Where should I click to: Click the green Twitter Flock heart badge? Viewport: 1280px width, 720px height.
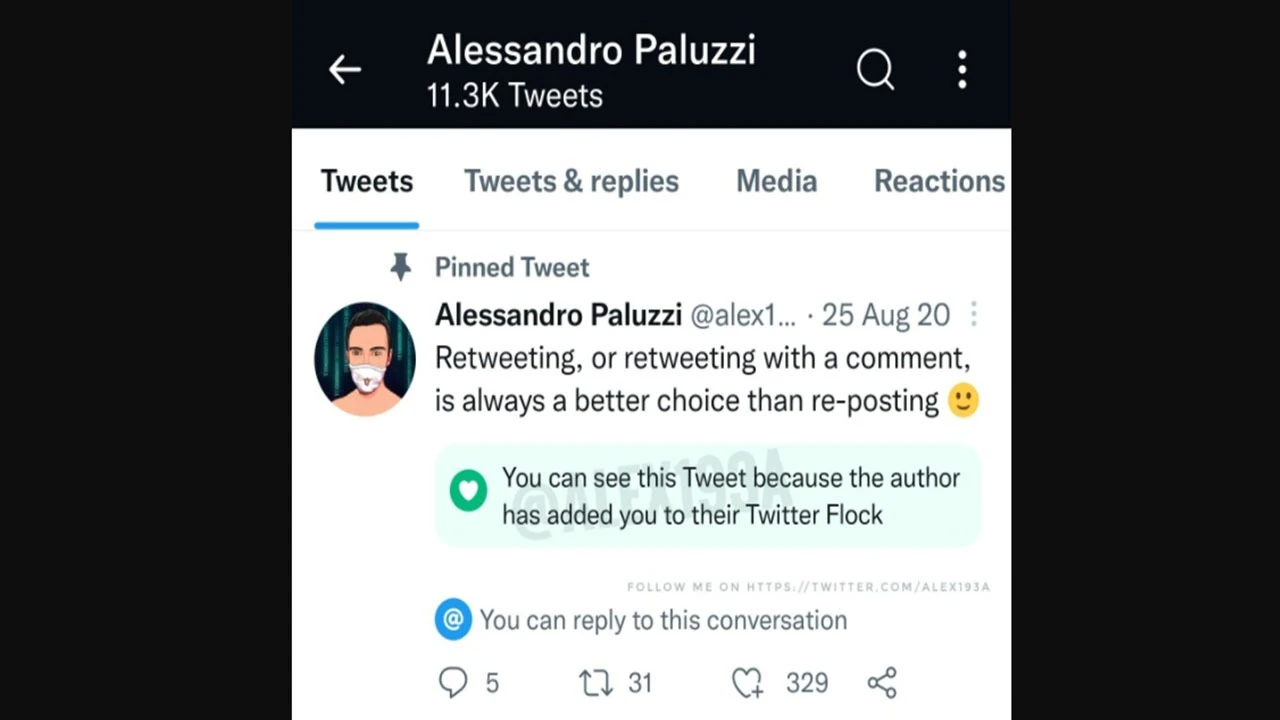tap(468, 490)
